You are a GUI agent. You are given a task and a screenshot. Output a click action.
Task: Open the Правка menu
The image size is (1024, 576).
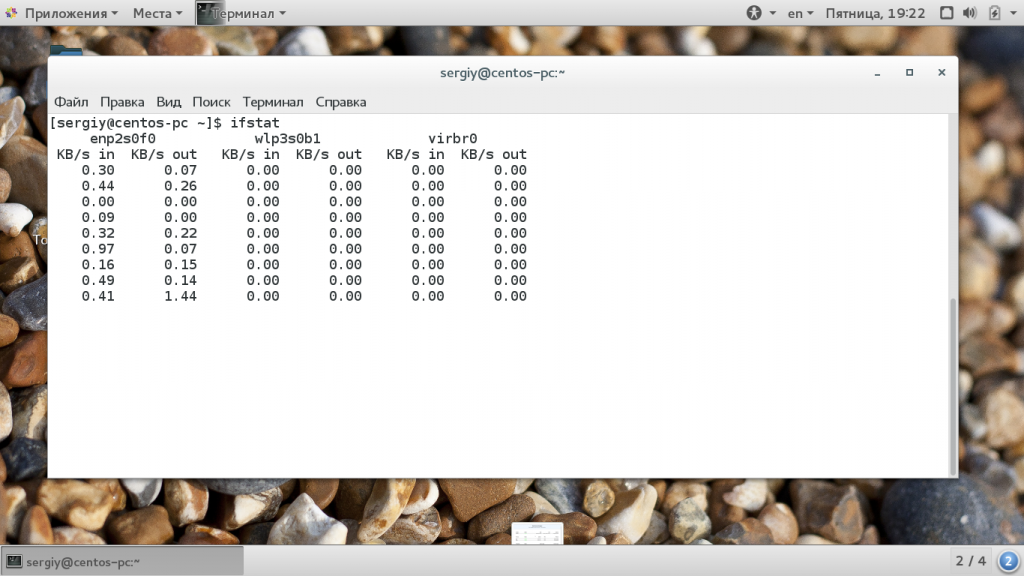coord(122,102)
